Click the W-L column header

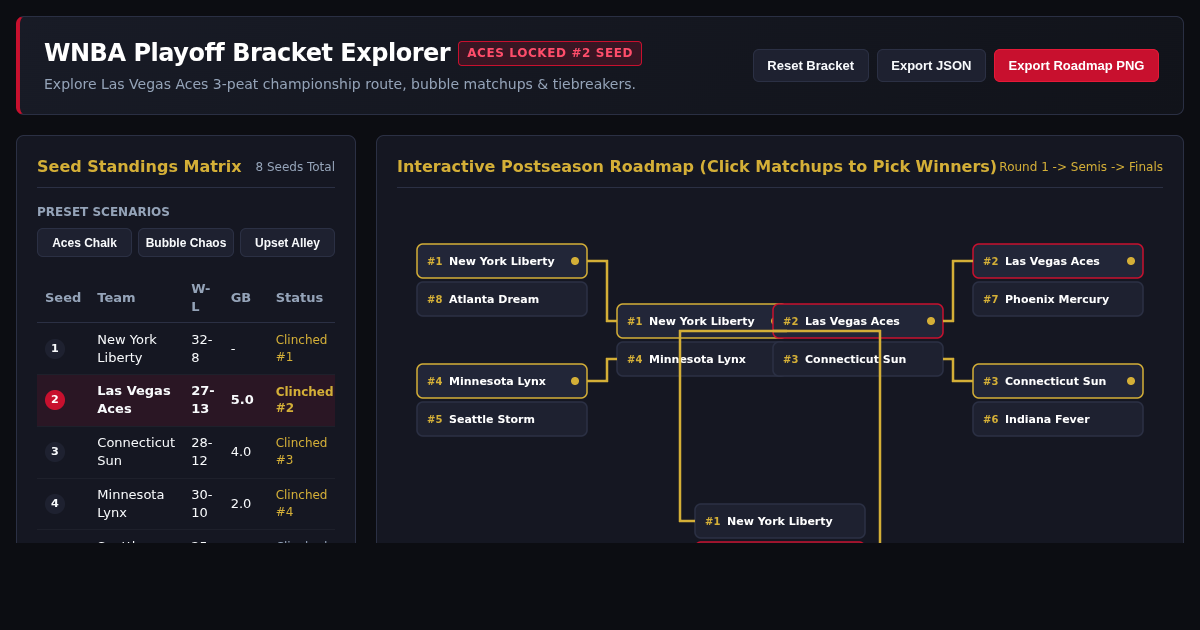click(201, 297)
